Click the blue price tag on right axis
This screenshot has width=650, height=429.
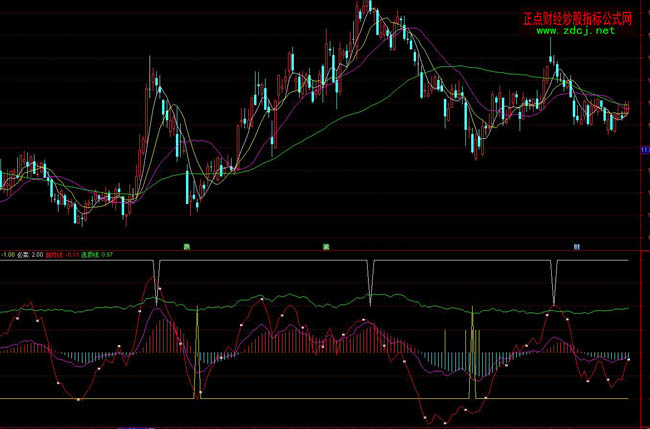click(x=645, y=150)
